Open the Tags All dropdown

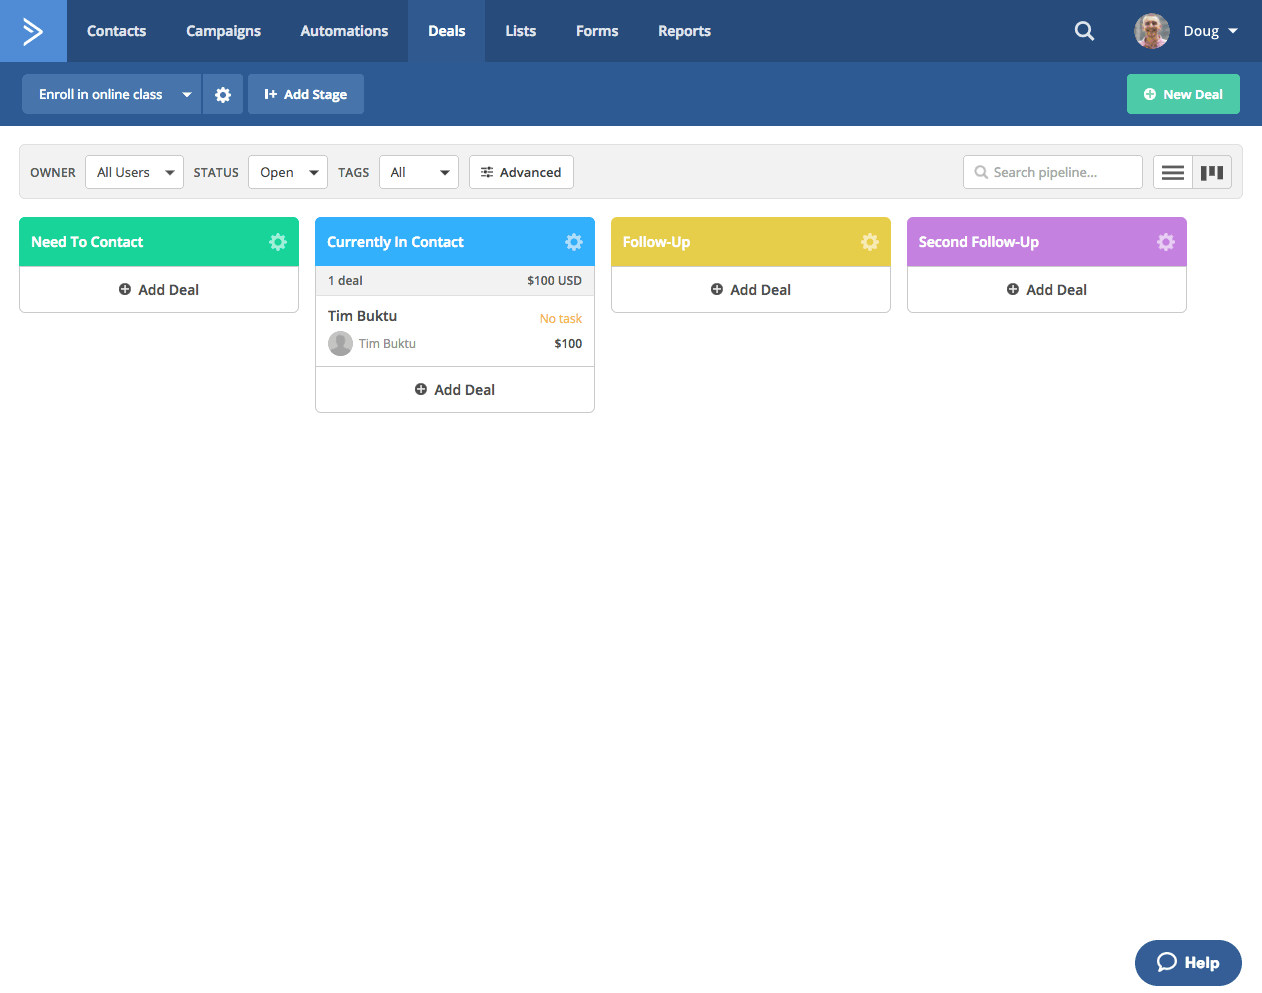419,172
